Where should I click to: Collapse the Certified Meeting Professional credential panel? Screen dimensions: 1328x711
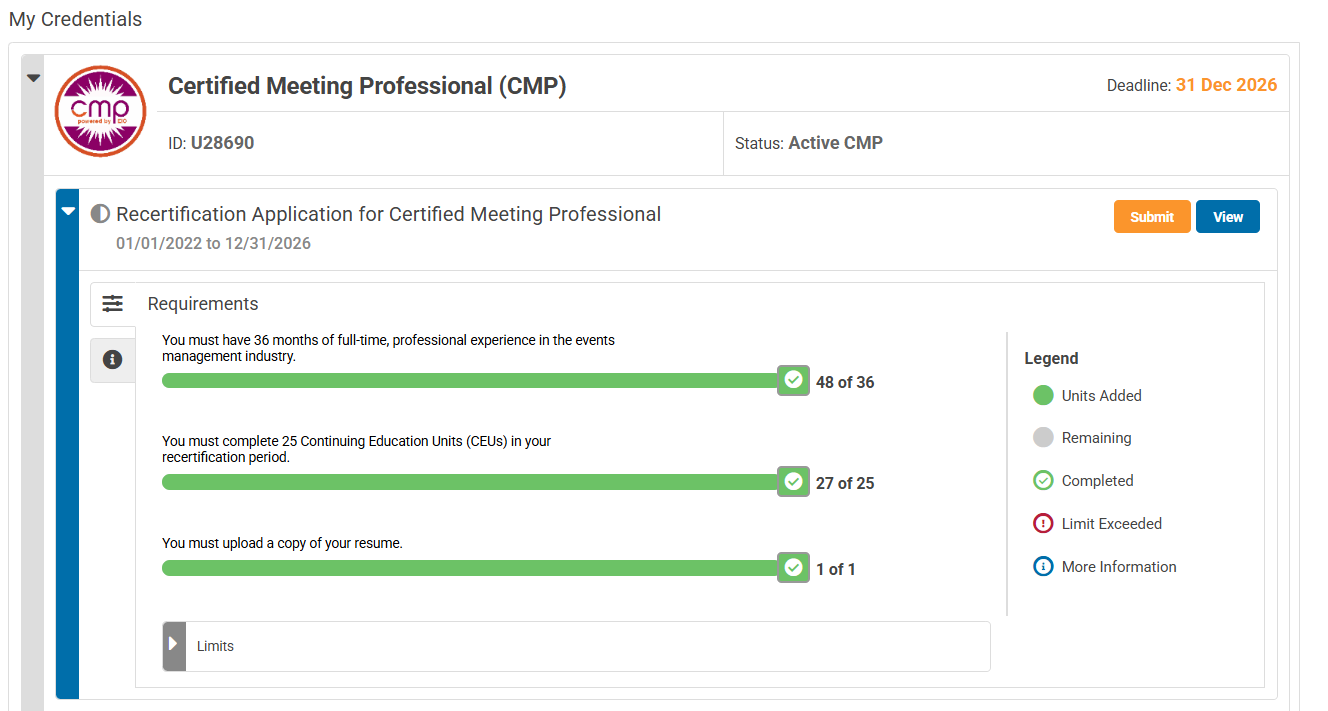(33, 78)
